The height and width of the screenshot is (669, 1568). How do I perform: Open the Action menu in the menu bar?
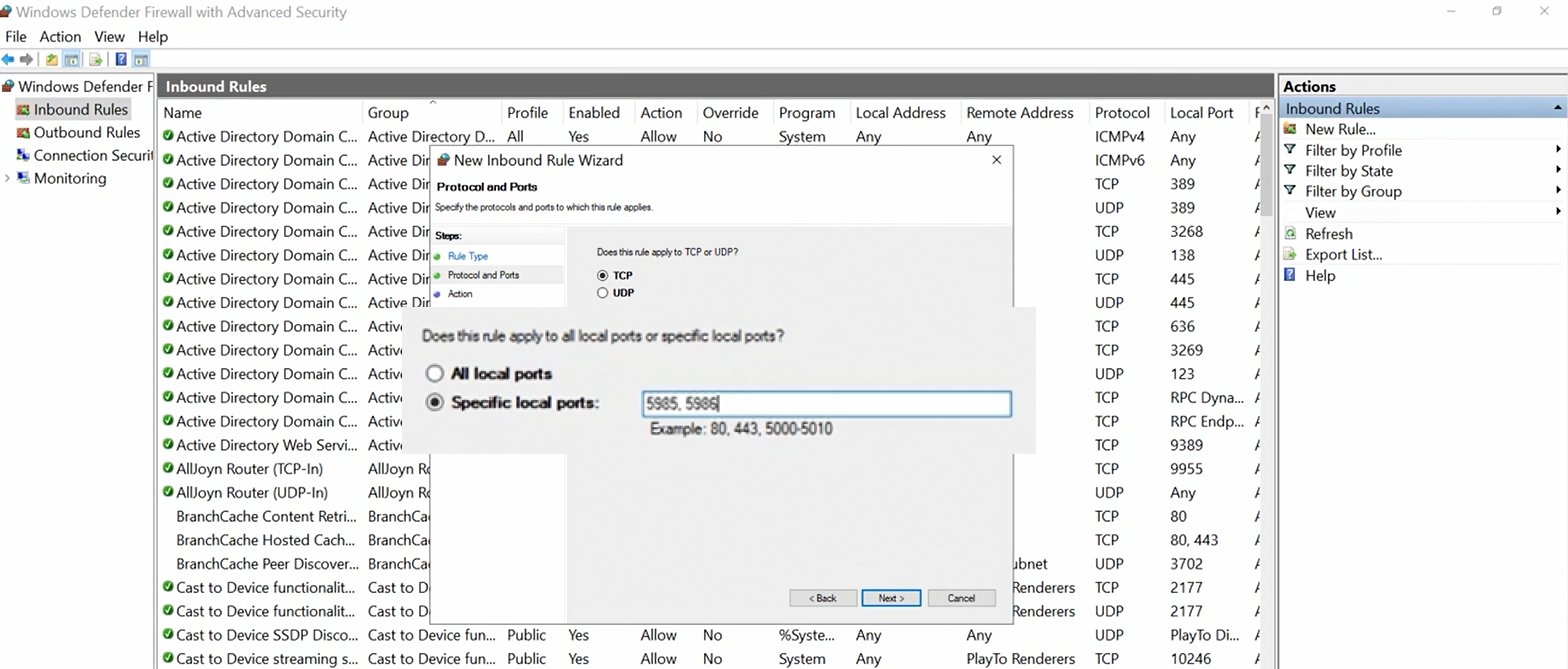[60, 37]
